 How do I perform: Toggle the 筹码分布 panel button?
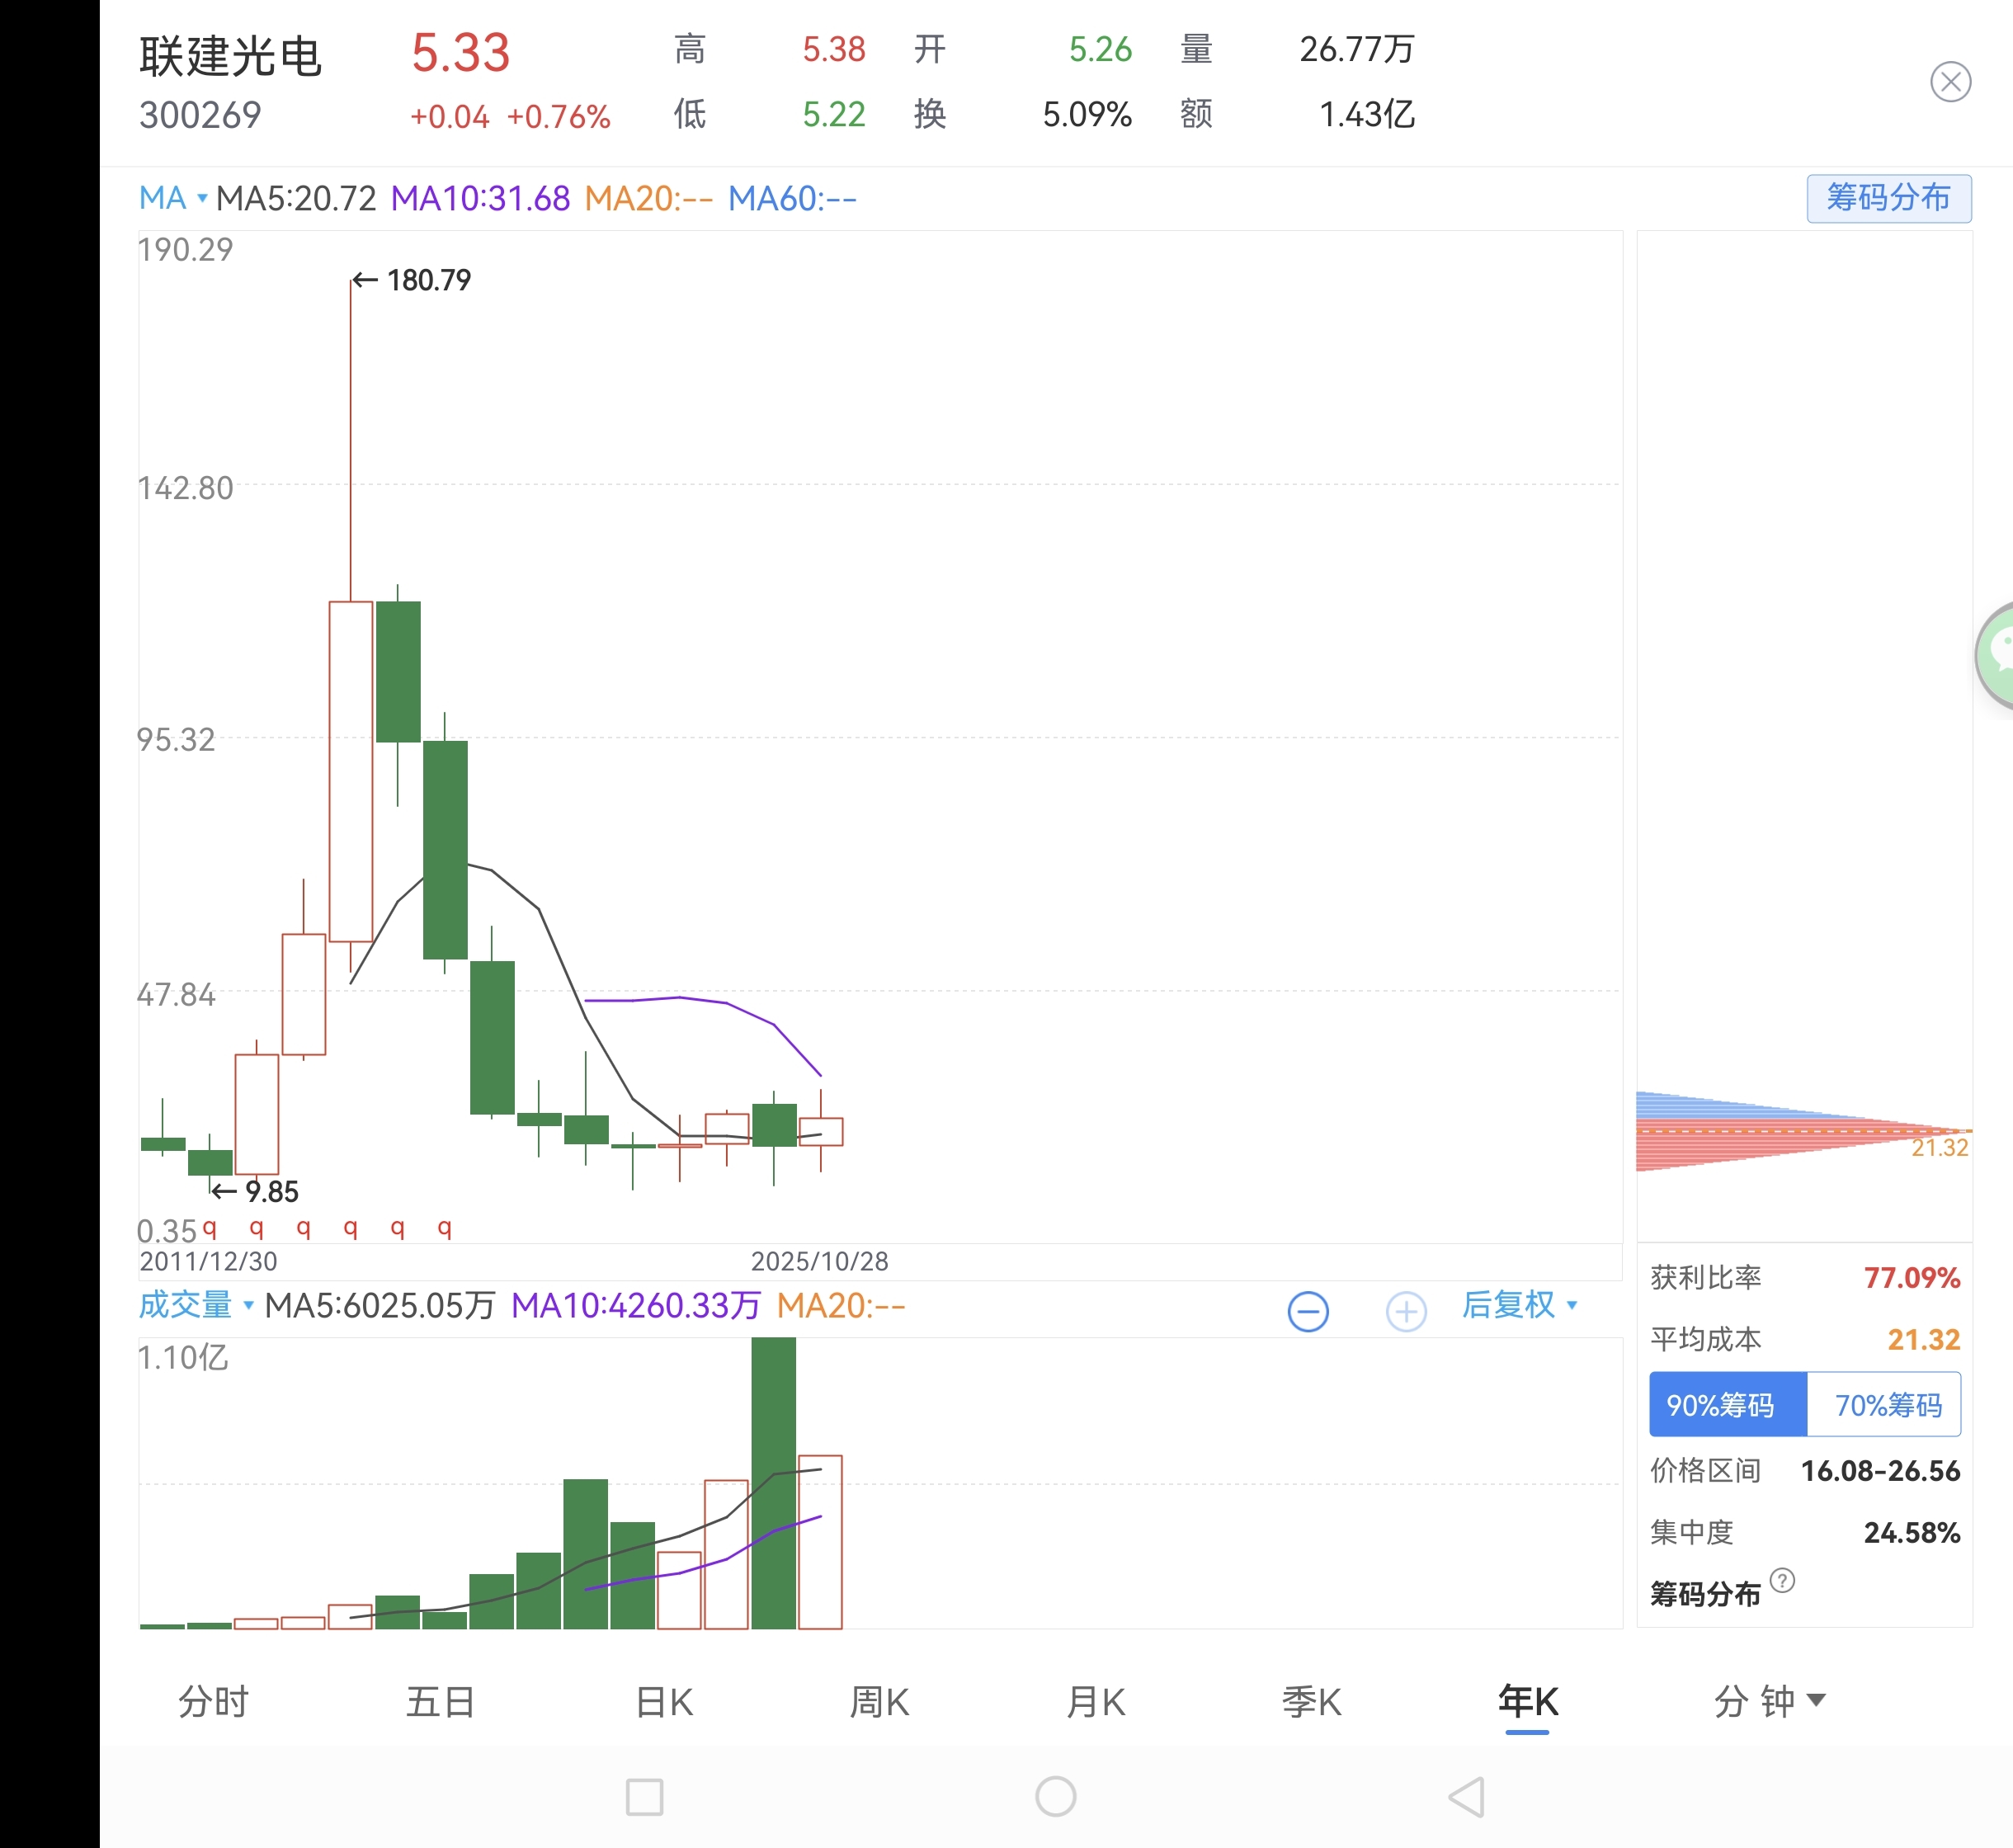(1888, 198)
